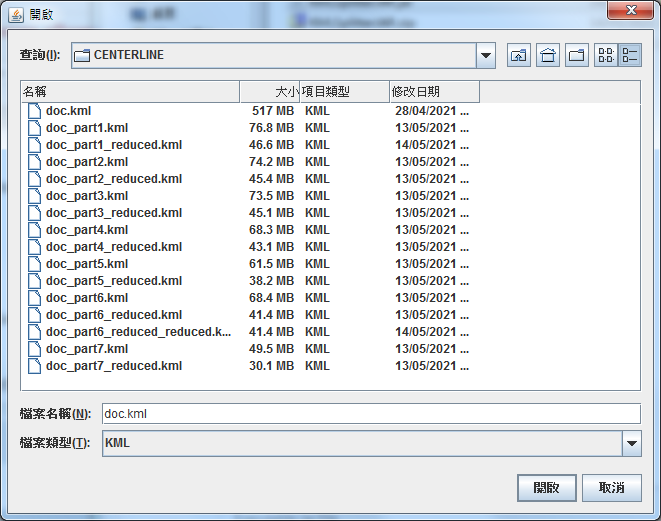Select the doc_part1.kml file icon
This screenshot has width=661, height=521.
[35, 128]
